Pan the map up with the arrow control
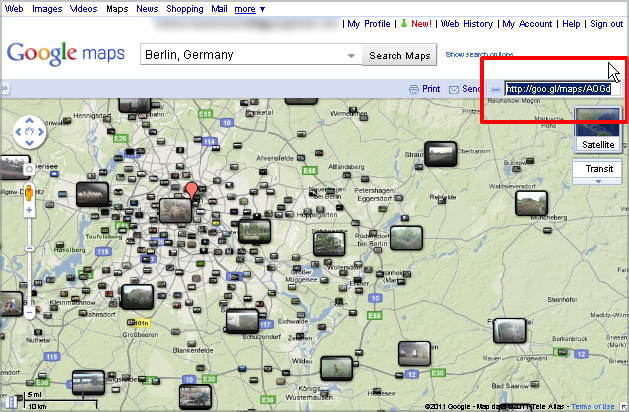 coord(29,120)
